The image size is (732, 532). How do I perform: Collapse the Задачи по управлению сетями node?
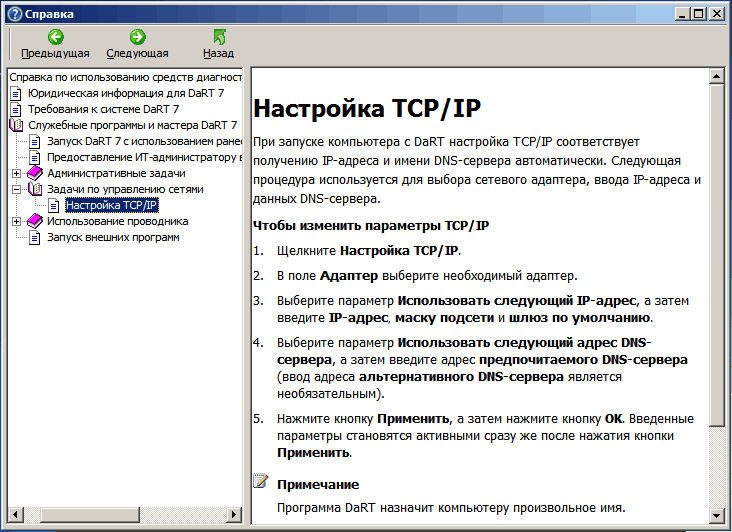[x=16, y=189]
